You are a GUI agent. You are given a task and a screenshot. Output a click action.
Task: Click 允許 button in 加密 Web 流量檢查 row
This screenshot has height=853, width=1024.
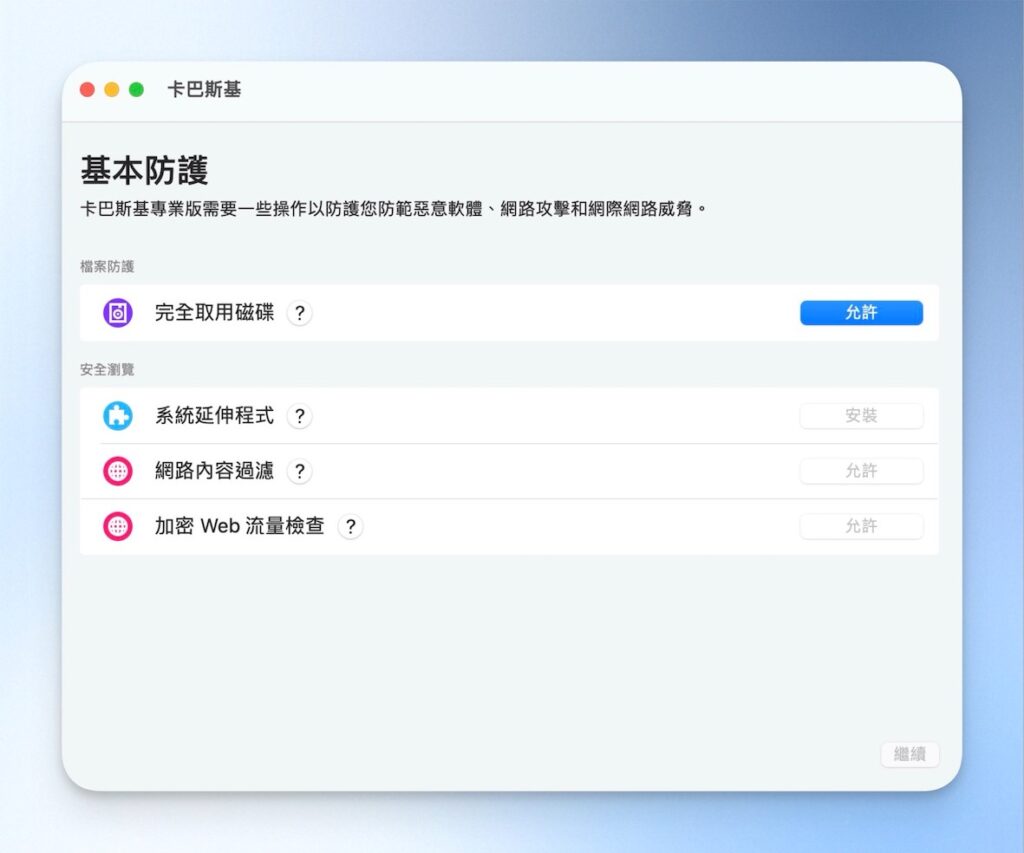pyautogui.click(x=861, y=526)
